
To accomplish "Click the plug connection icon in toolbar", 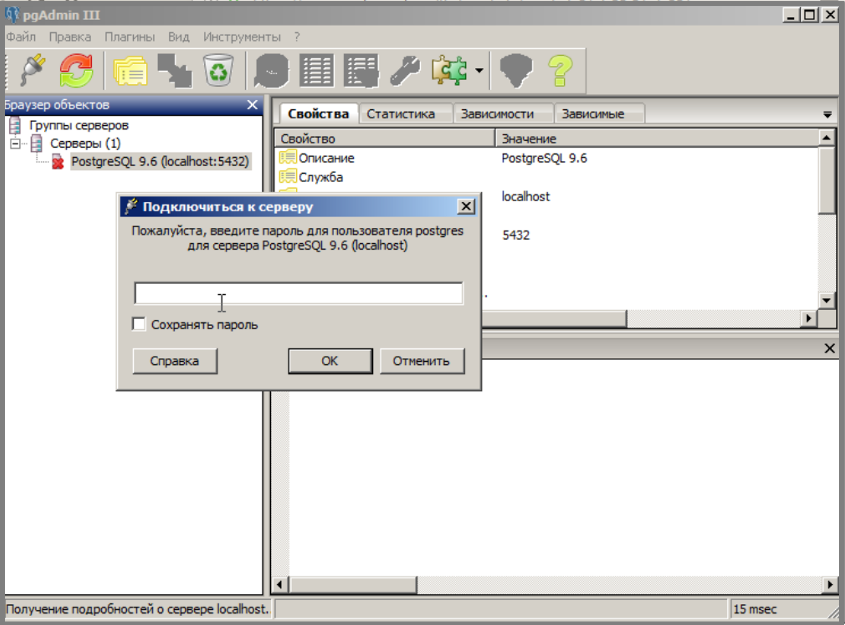I will [x=33, y=71].
